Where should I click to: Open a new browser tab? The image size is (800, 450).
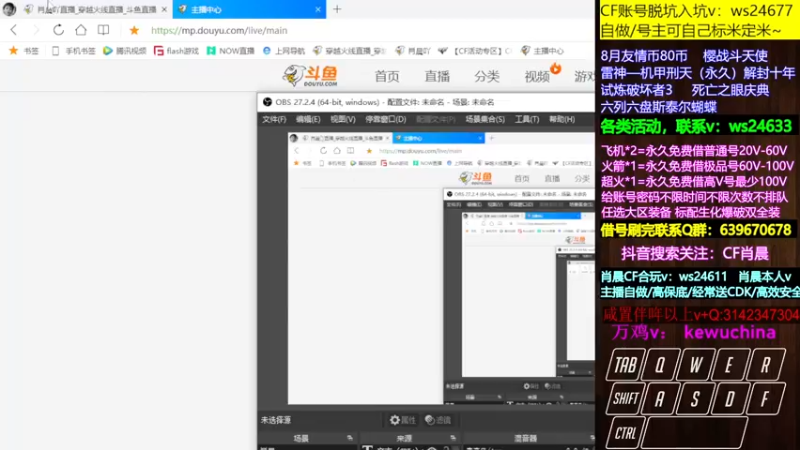tap(337, 9)
